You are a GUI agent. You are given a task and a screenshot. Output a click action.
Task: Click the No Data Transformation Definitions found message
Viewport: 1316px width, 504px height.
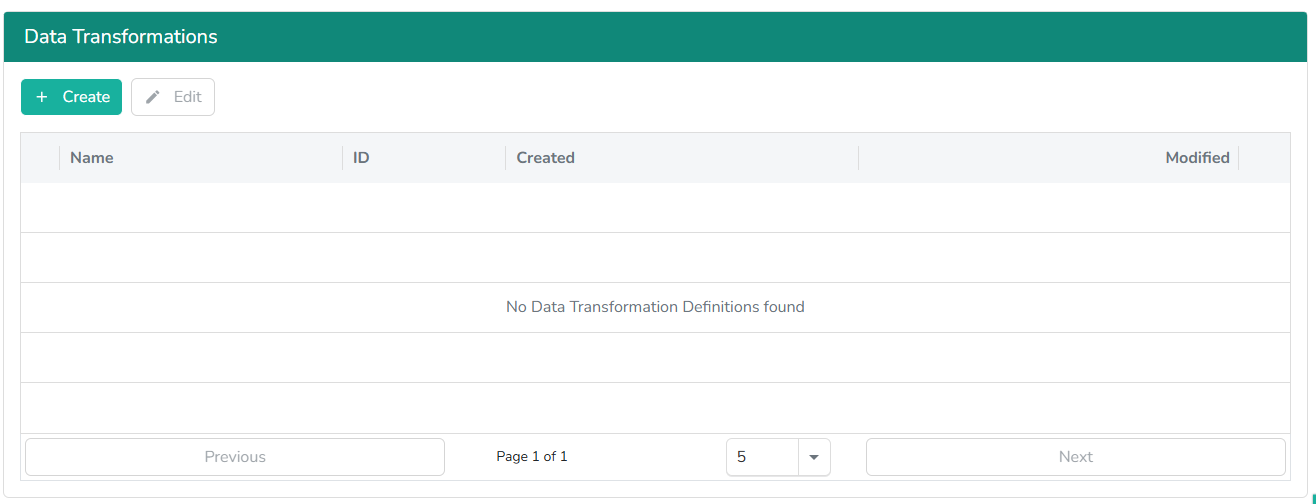[655, 307]
